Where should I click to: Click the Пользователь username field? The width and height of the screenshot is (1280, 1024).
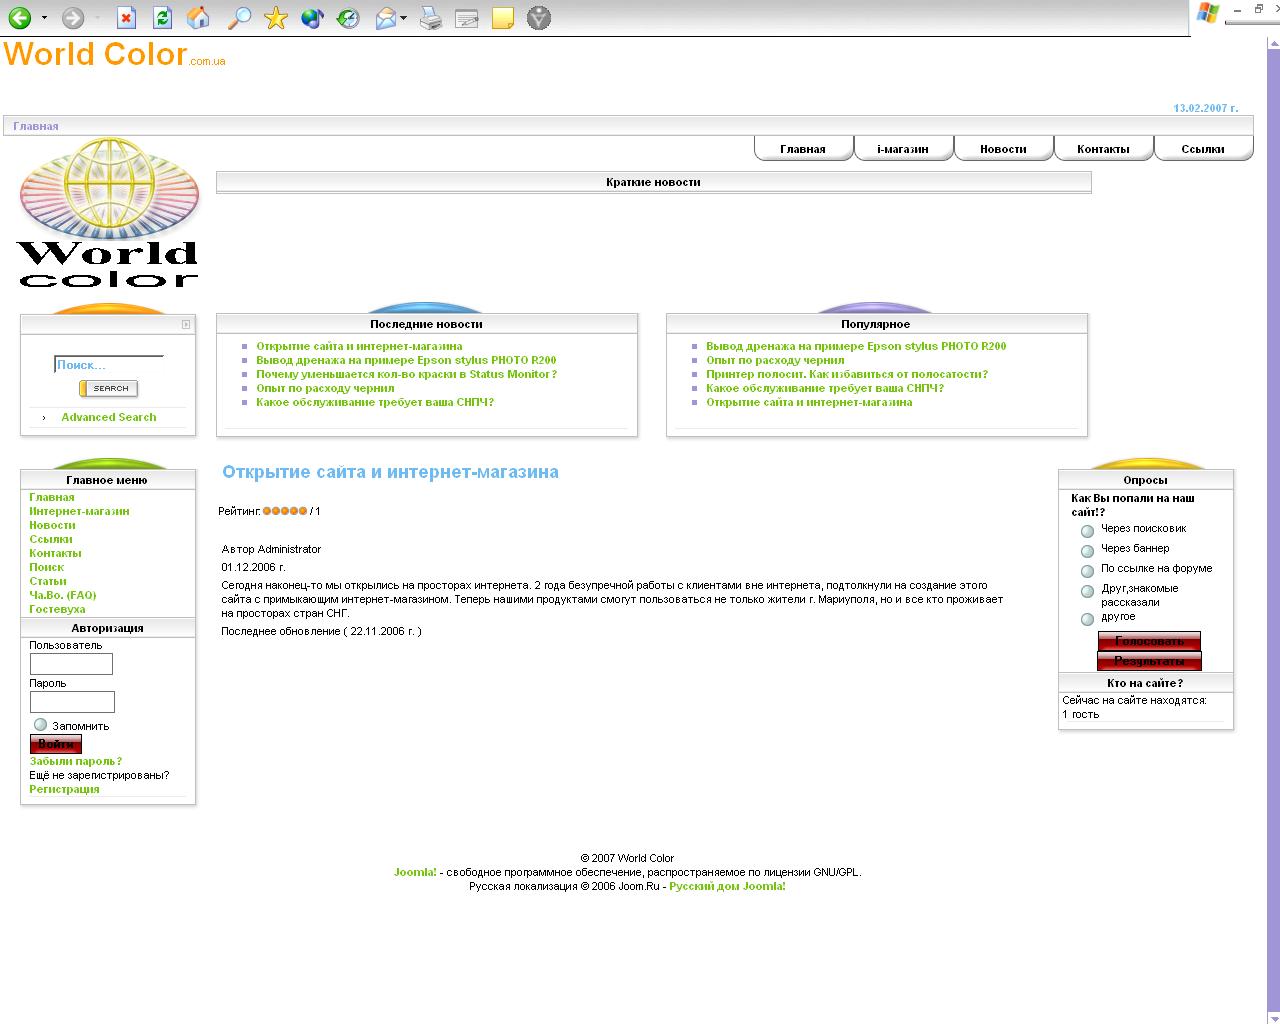tap(71, 664)
